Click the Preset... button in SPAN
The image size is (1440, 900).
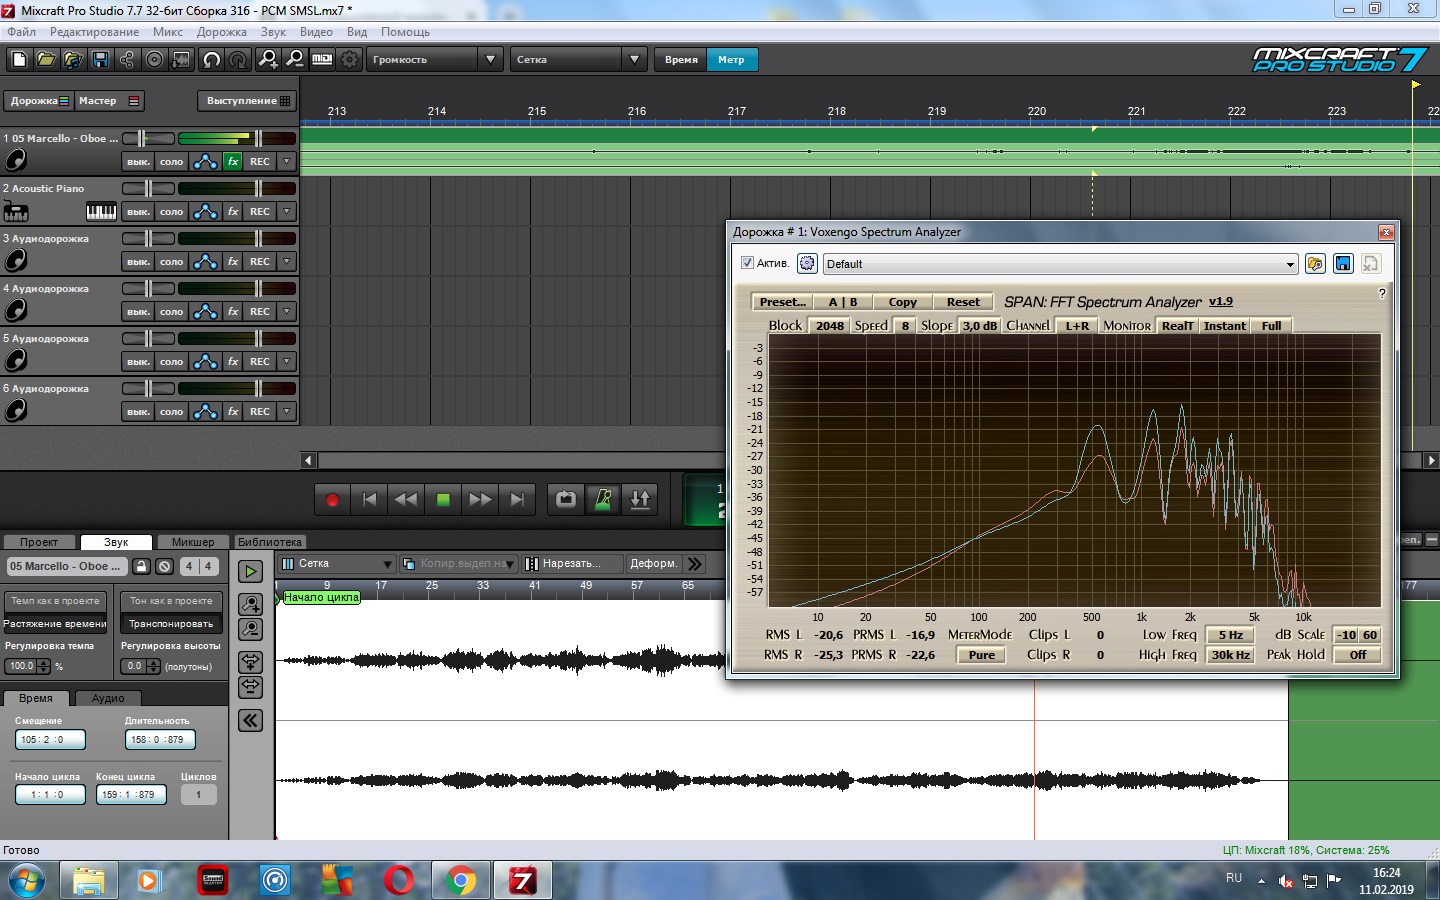(x=782, y=302)
